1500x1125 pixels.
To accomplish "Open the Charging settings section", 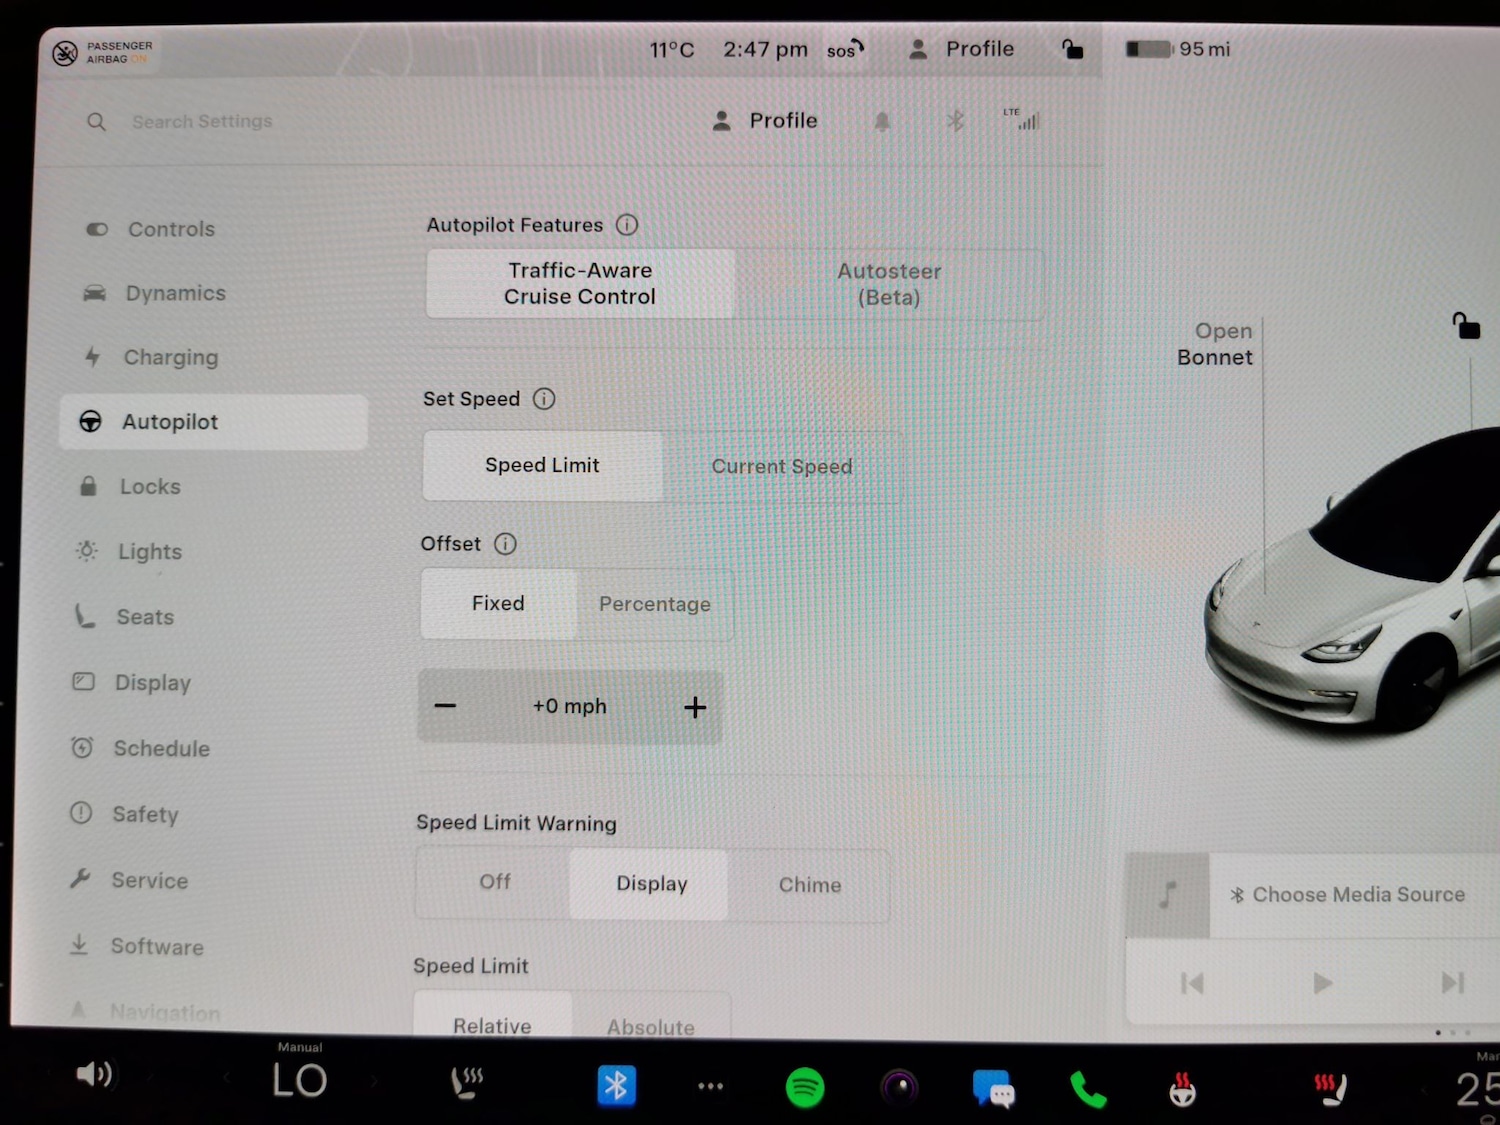I will [170, 357].
